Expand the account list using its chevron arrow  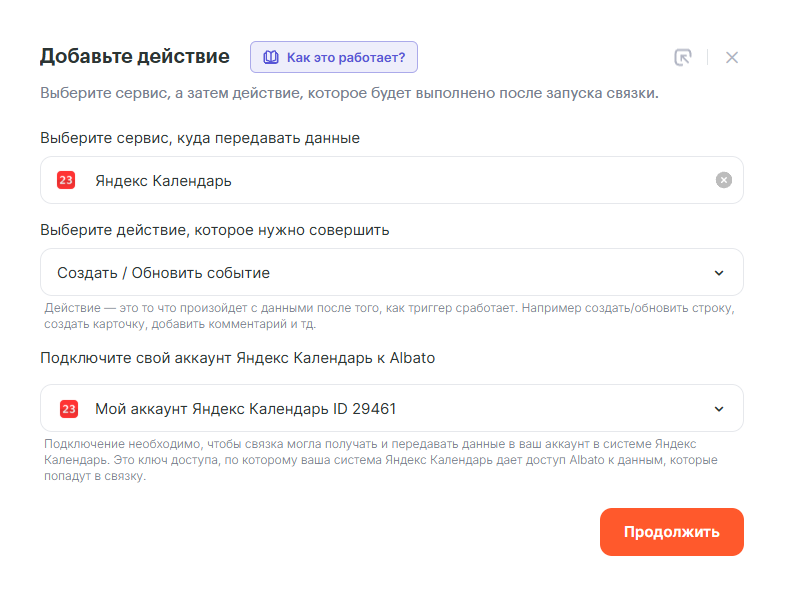click(718, 408)
